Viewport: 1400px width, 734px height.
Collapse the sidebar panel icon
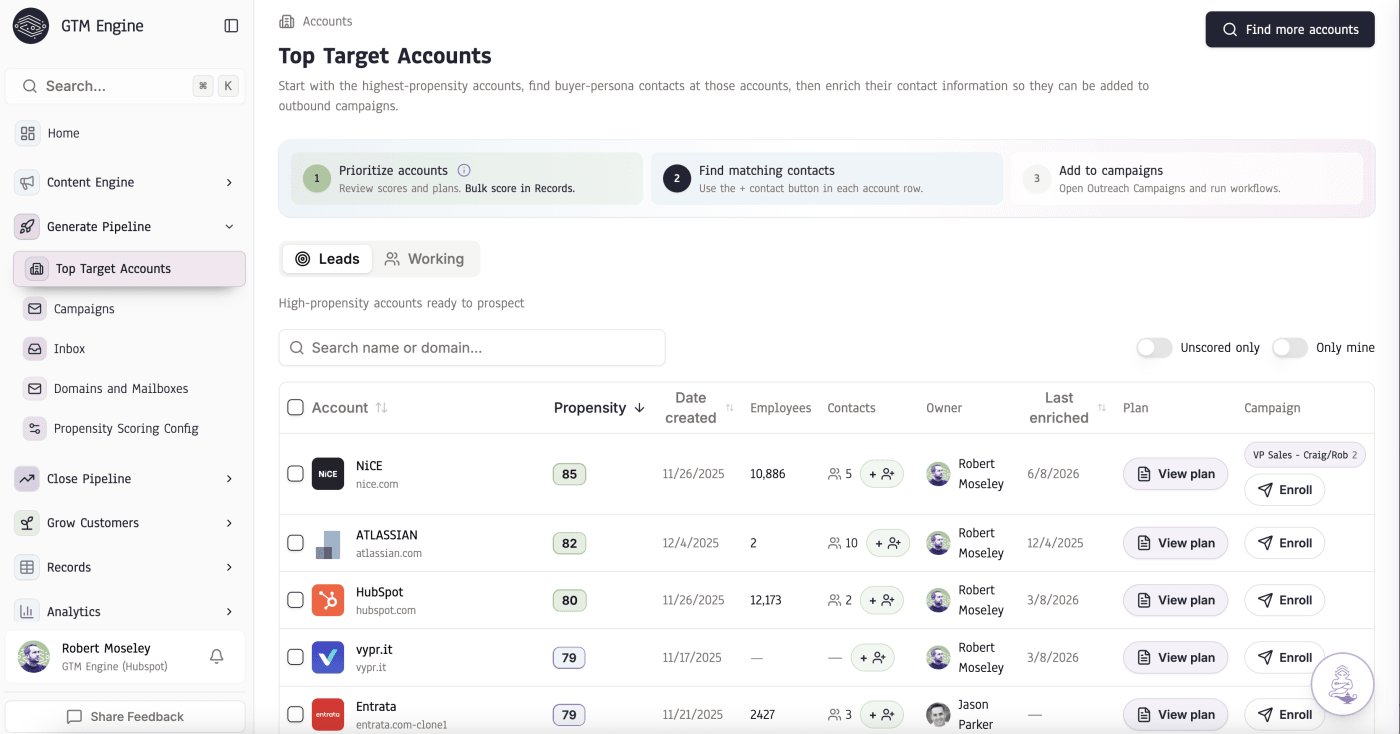pyautogui.click(x=231, y=26)
